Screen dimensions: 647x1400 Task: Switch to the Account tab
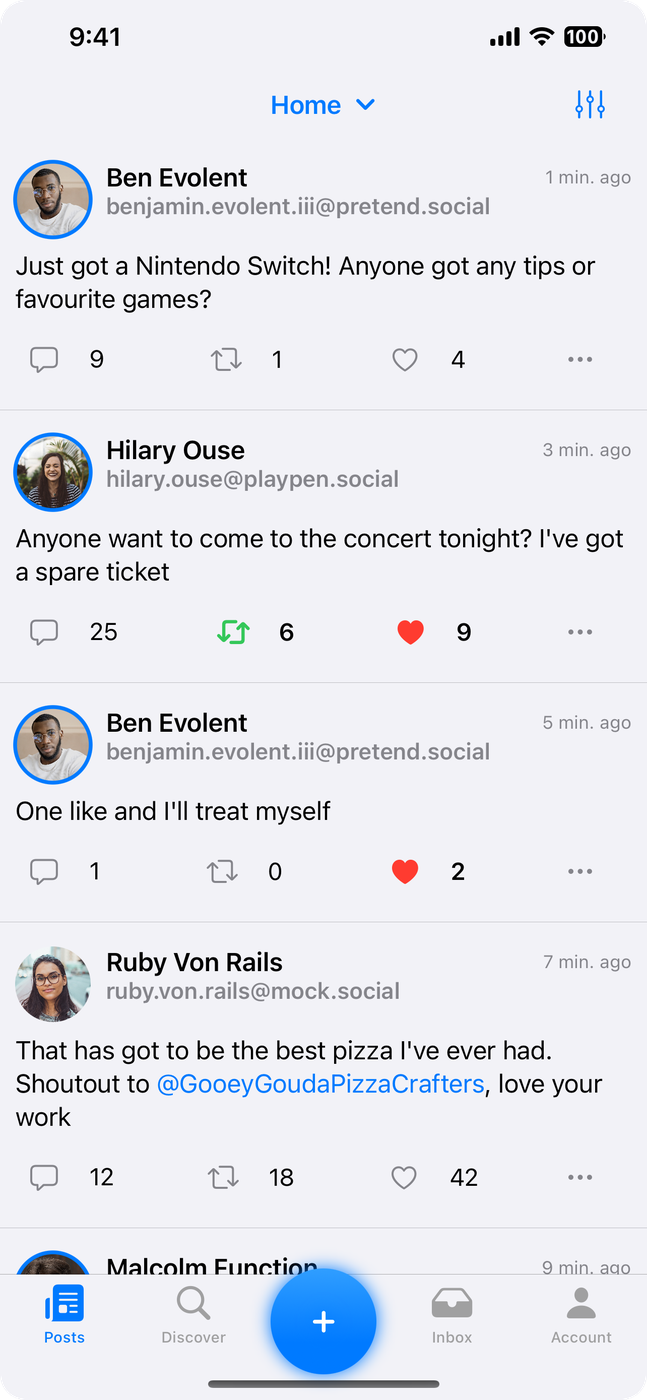581,1315
